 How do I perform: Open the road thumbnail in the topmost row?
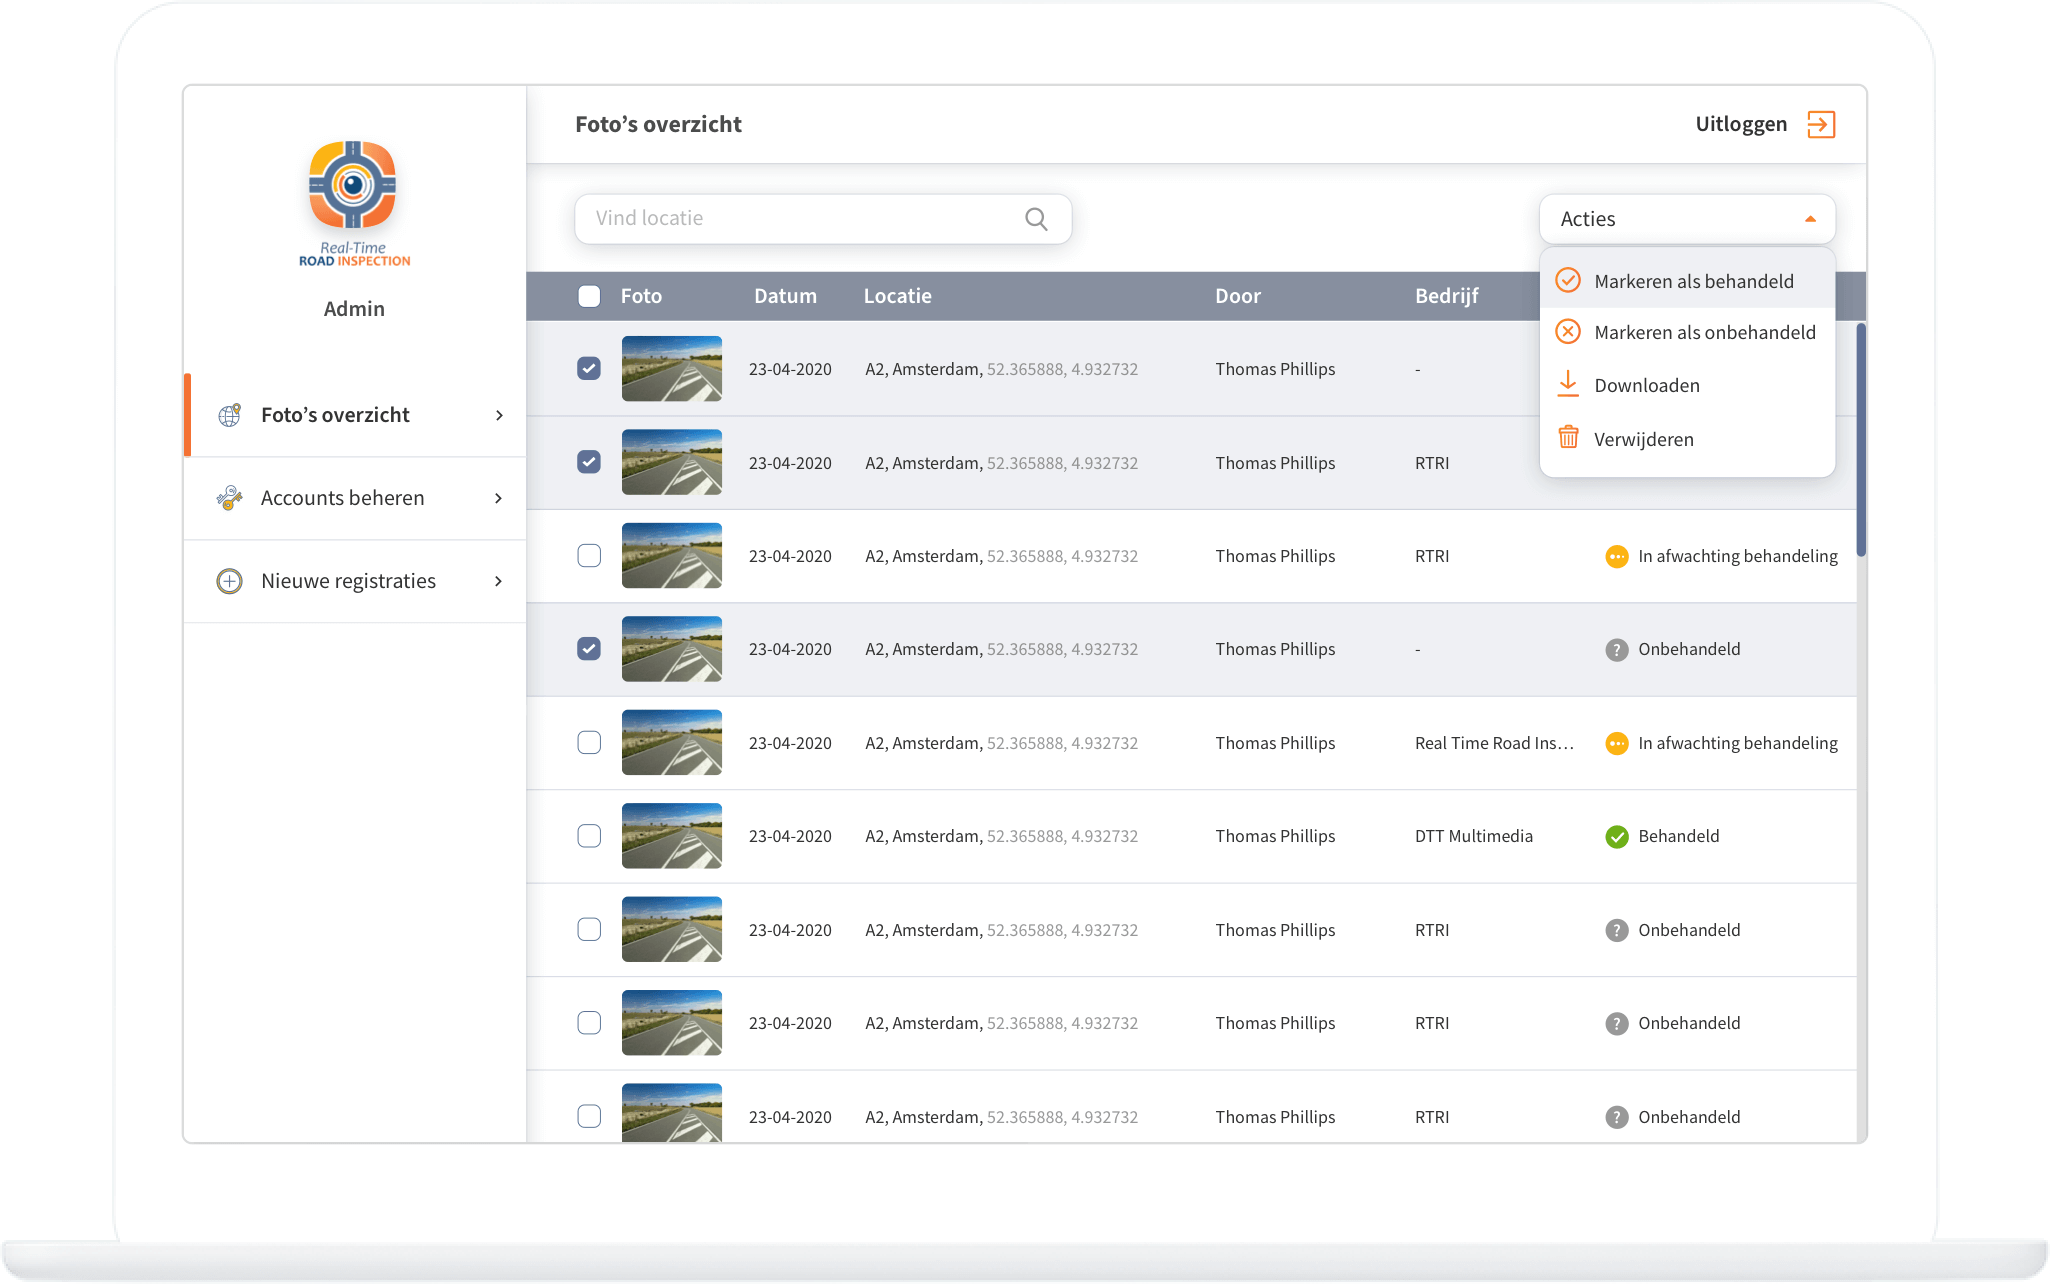[672, 369]
